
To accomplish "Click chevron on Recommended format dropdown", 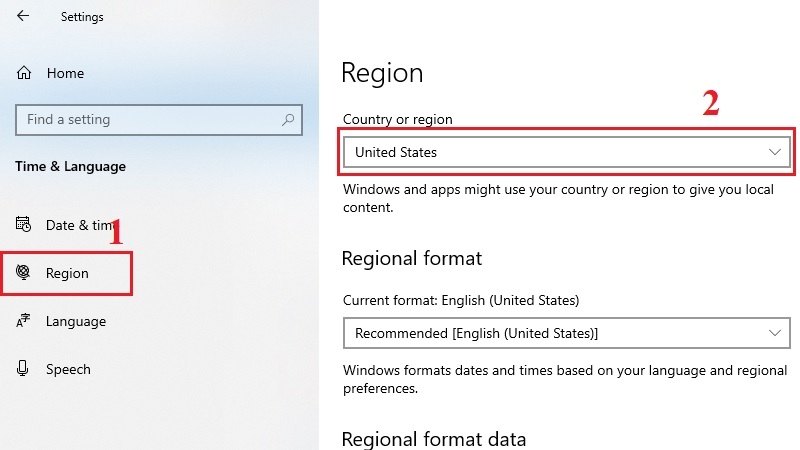I will [774, 333].
